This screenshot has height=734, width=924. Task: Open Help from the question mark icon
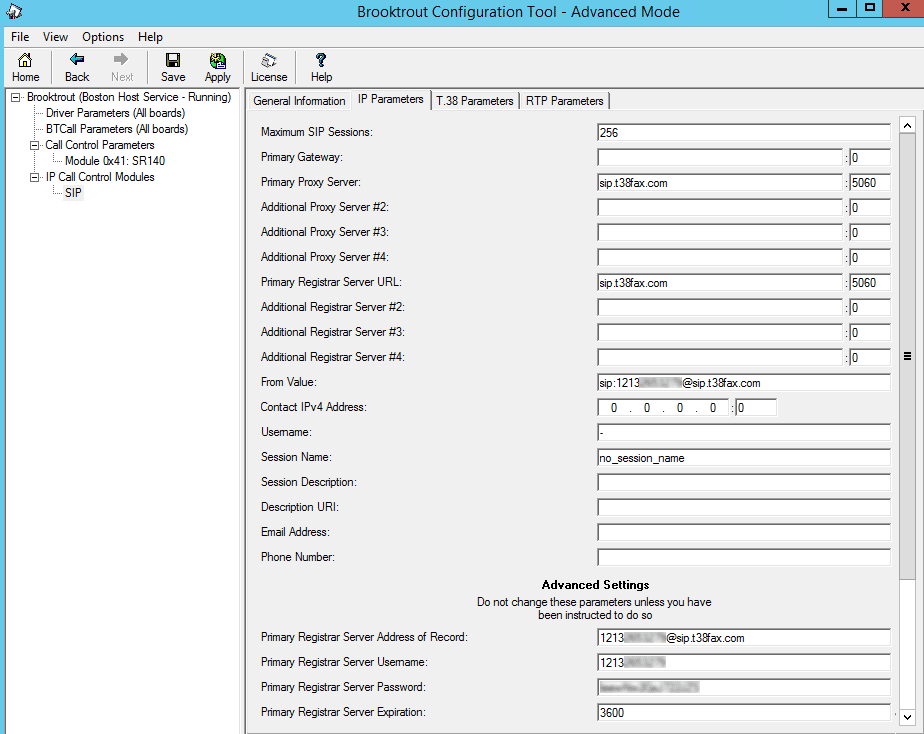click(x=321, y=67)
